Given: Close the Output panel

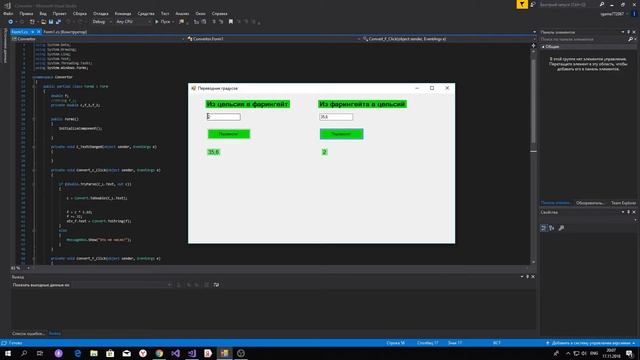Looking at the screenshot, I should (533, 277).
